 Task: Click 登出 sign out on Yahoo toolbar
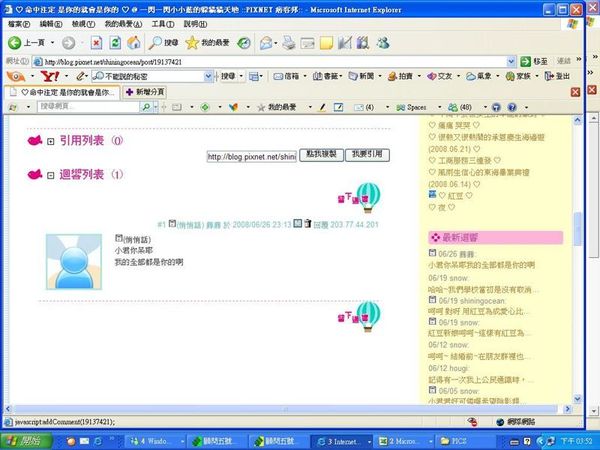(x=557, y=76)
